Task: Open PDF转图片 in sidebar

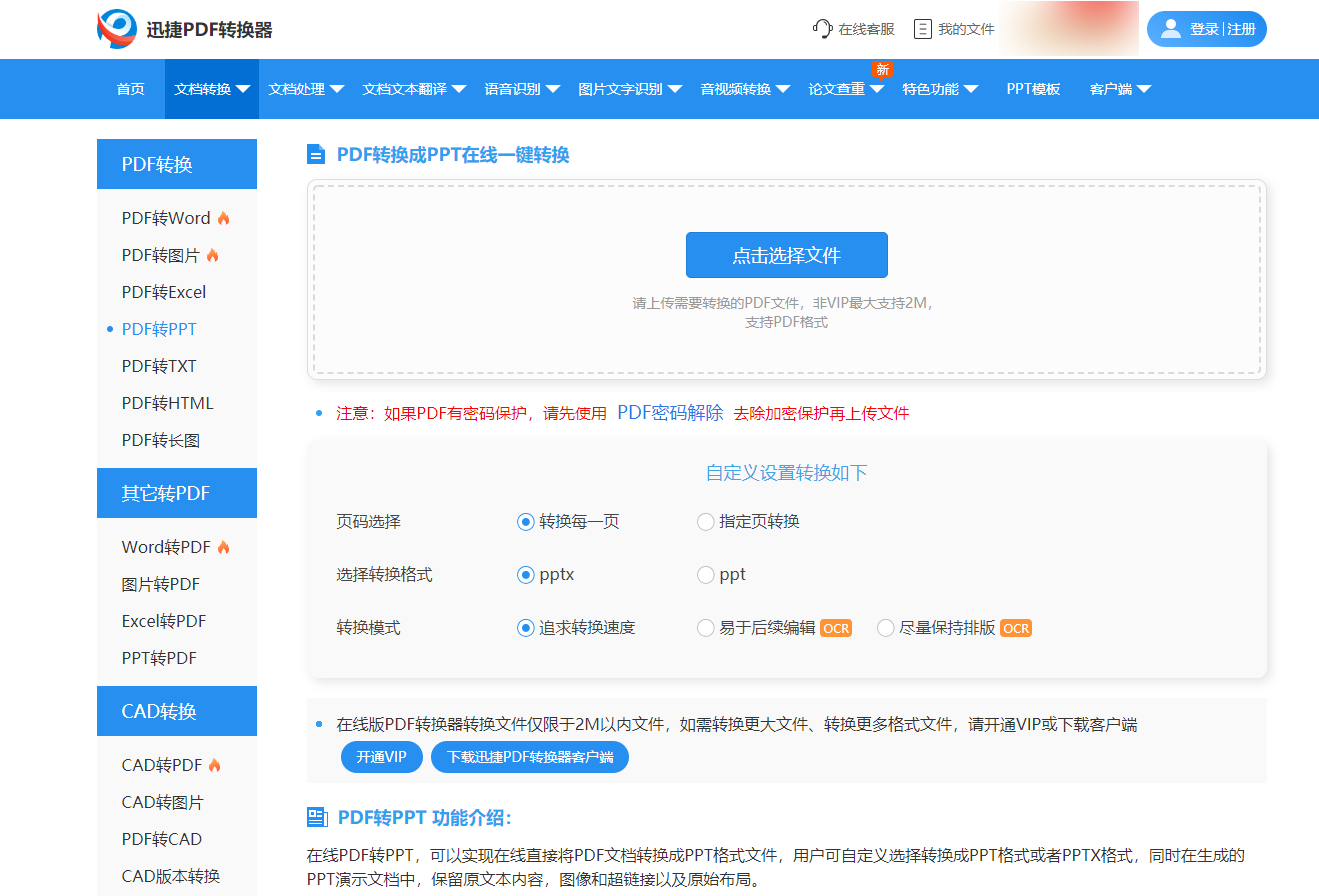Action: [161, 255]
